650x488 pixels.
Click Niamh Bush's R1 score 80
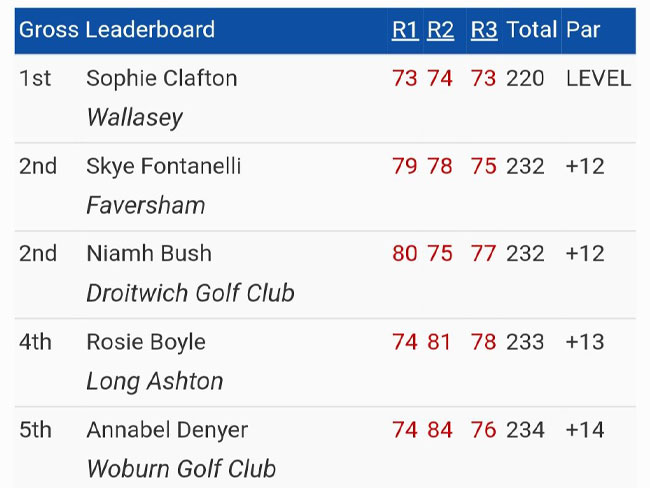(x=405, y=254)
